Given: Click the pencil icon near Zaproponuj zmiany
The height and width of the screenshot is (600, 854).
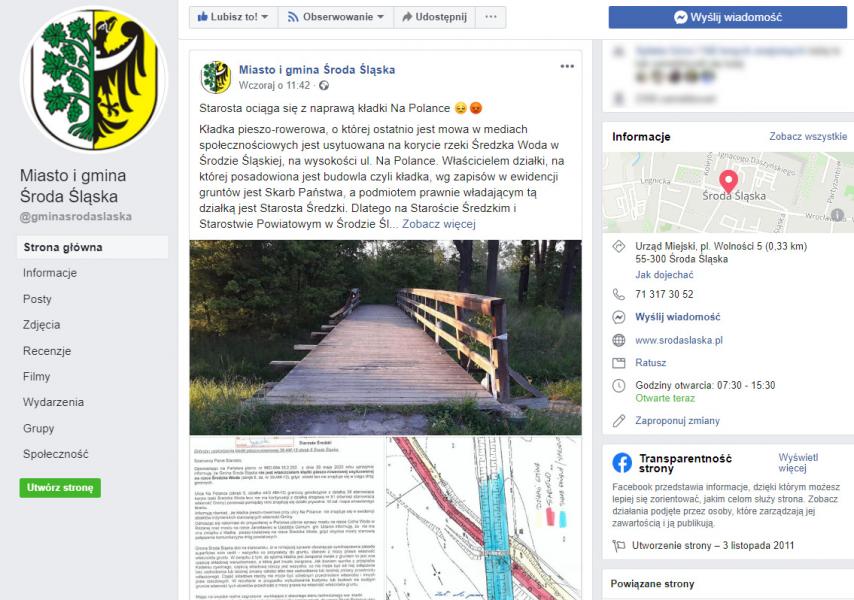Looking at the screenshot, I should click(619, 420).
